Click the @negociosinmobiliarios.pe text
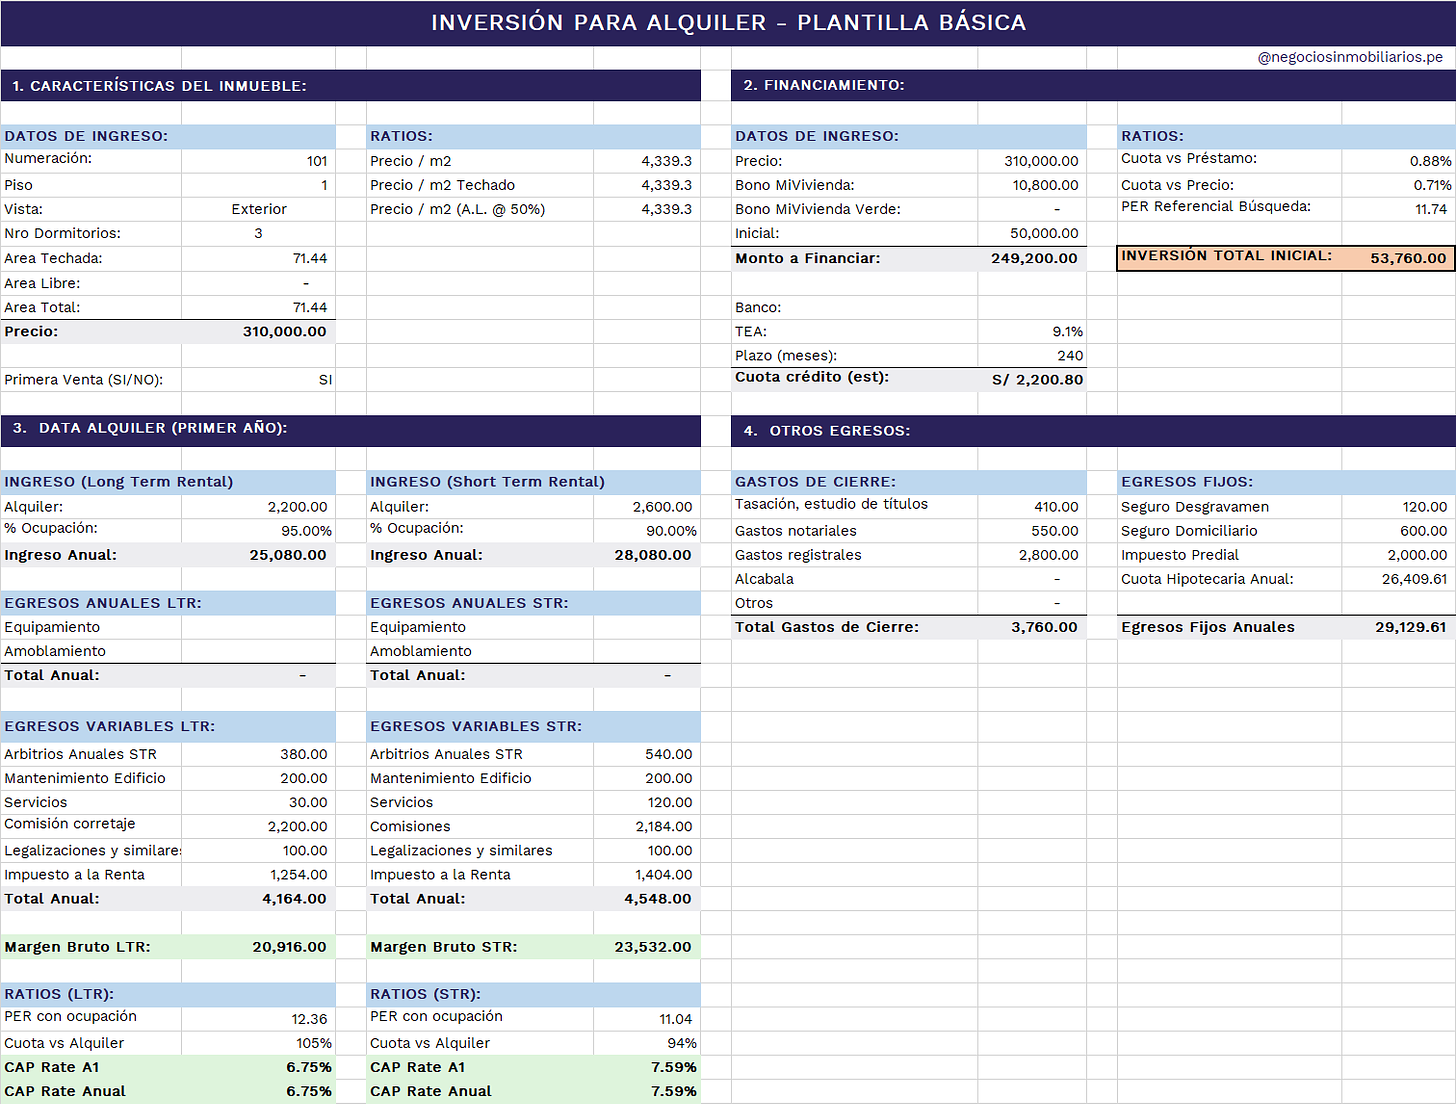 tap(1350, 57)
